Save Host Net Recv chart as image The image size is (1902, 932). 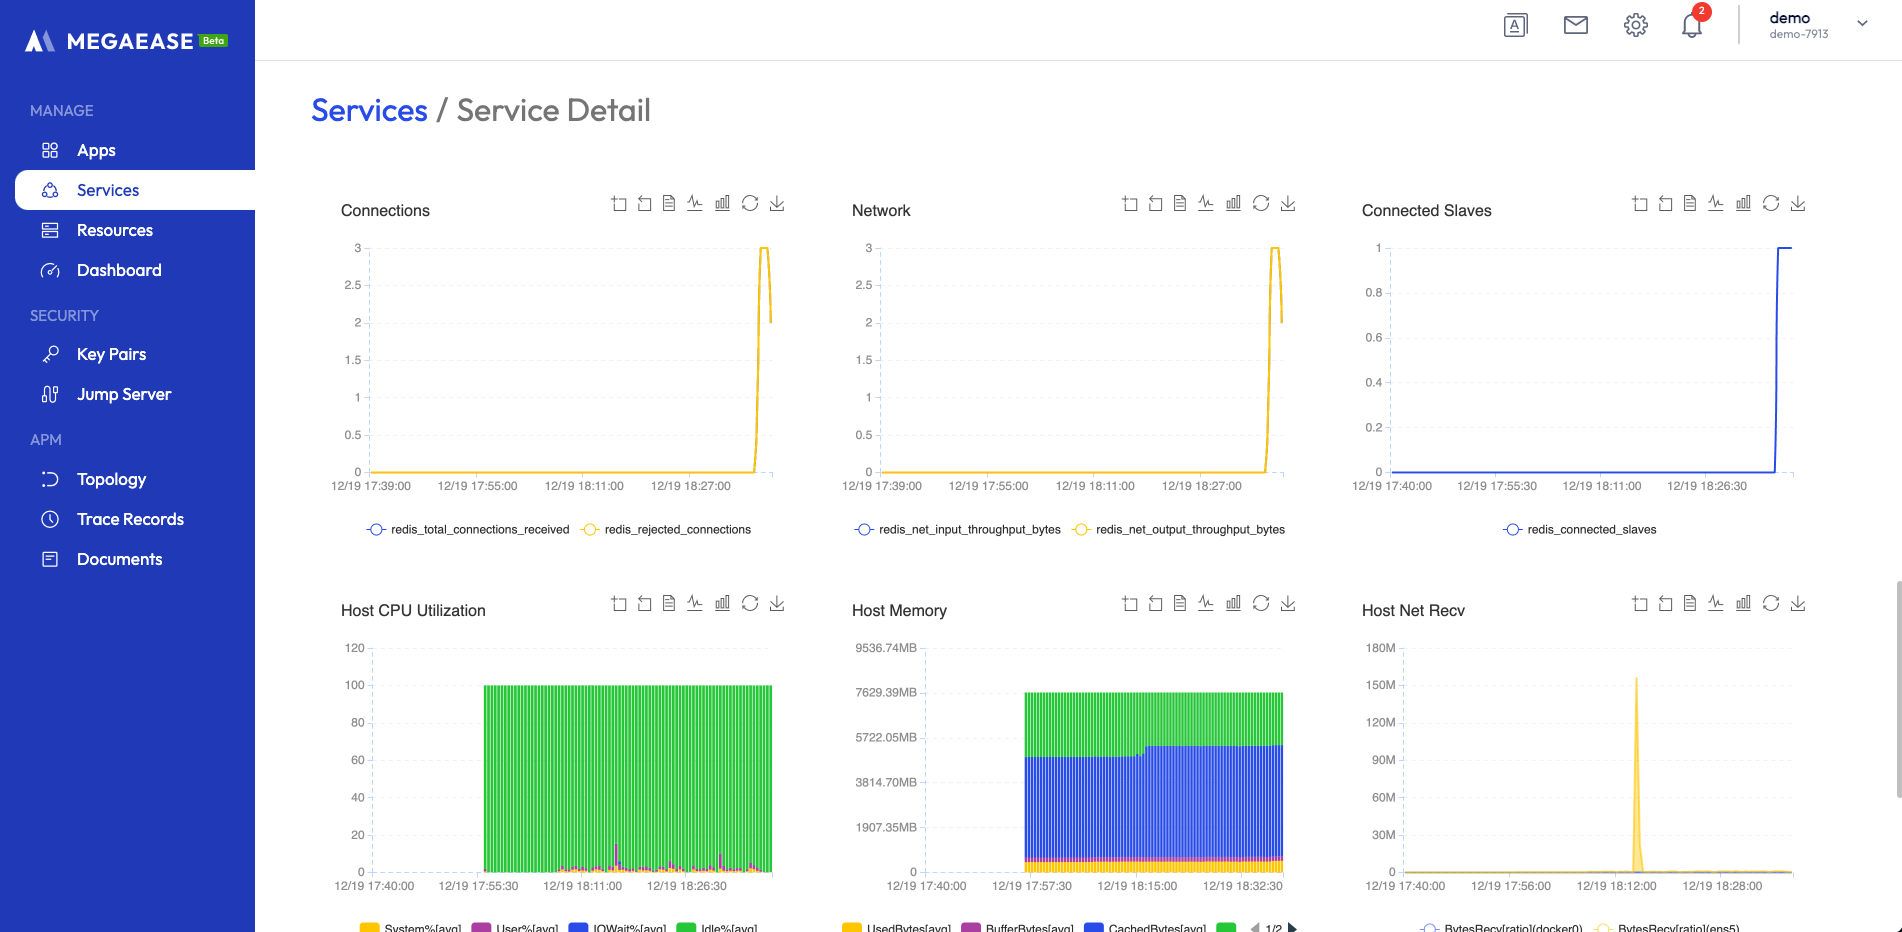tap(1798, 603)
